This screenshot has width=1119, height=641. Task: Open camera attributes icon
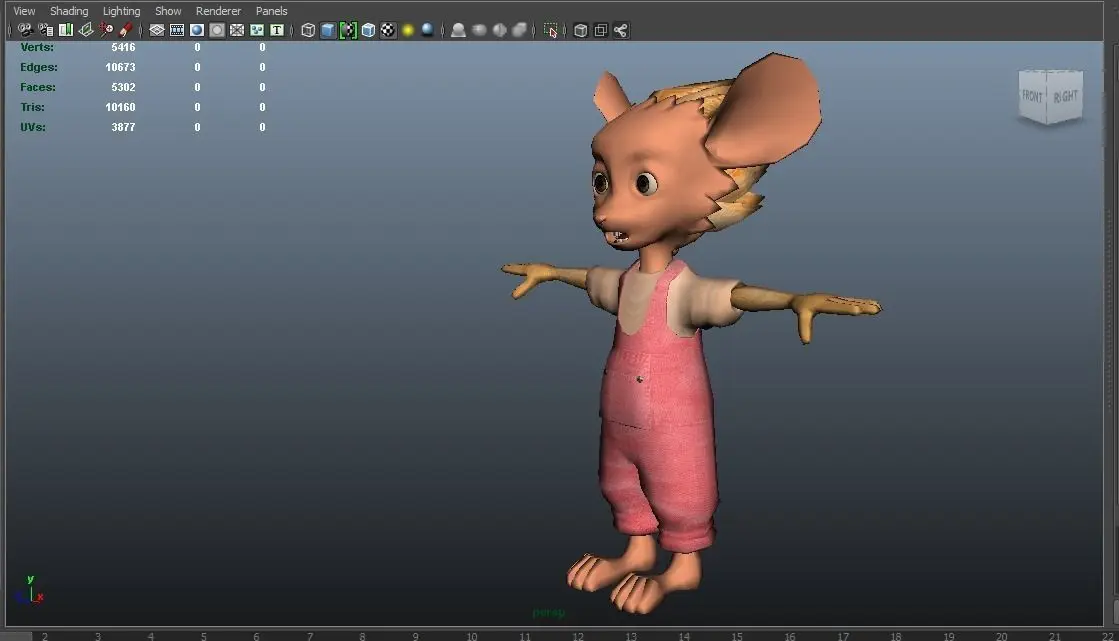46,30
